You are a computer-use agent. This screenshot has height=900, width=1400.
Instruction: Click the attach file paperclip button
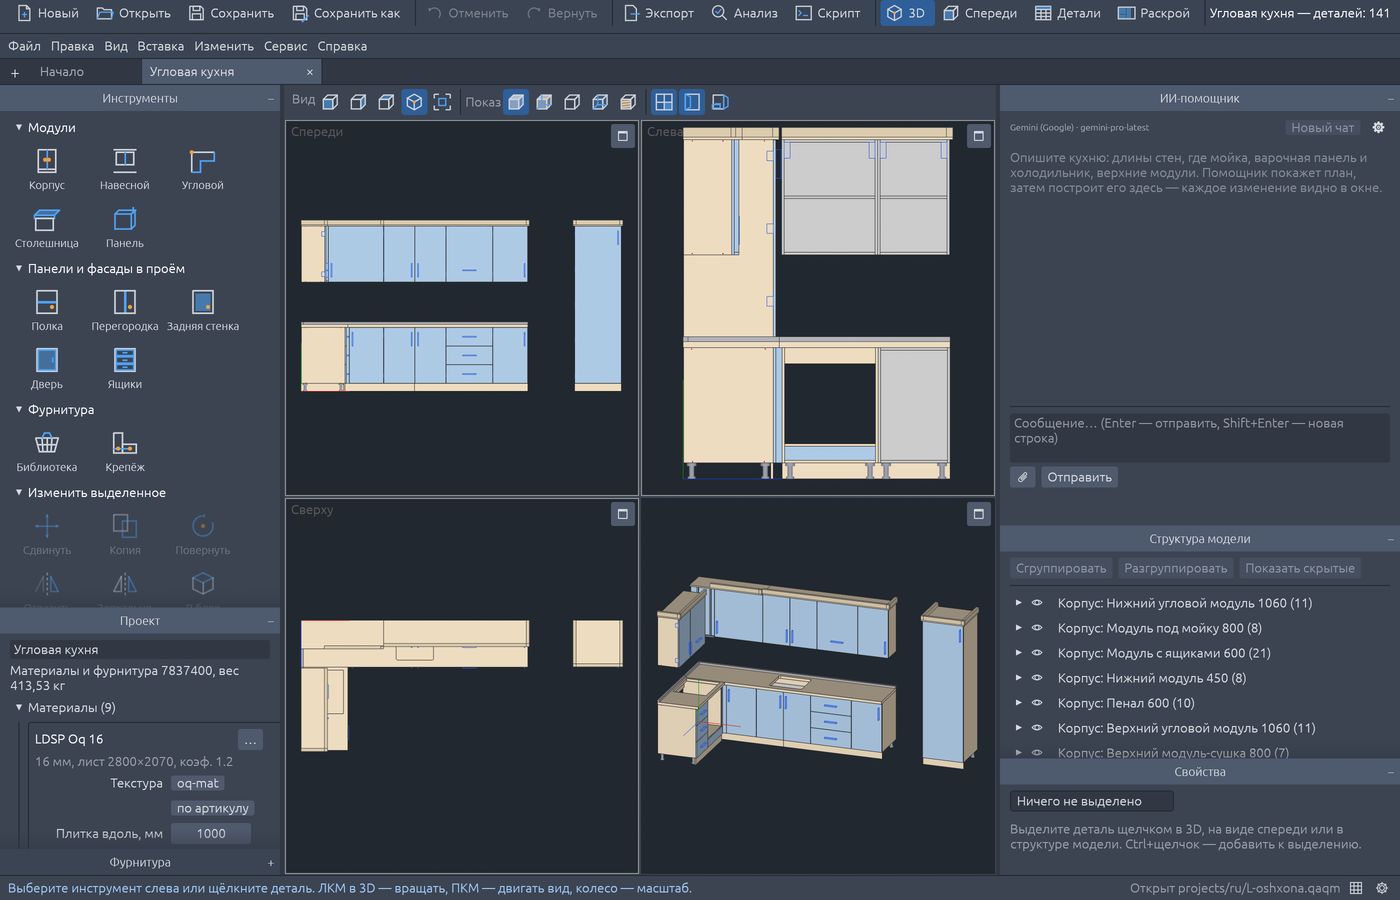(1022, 477)
